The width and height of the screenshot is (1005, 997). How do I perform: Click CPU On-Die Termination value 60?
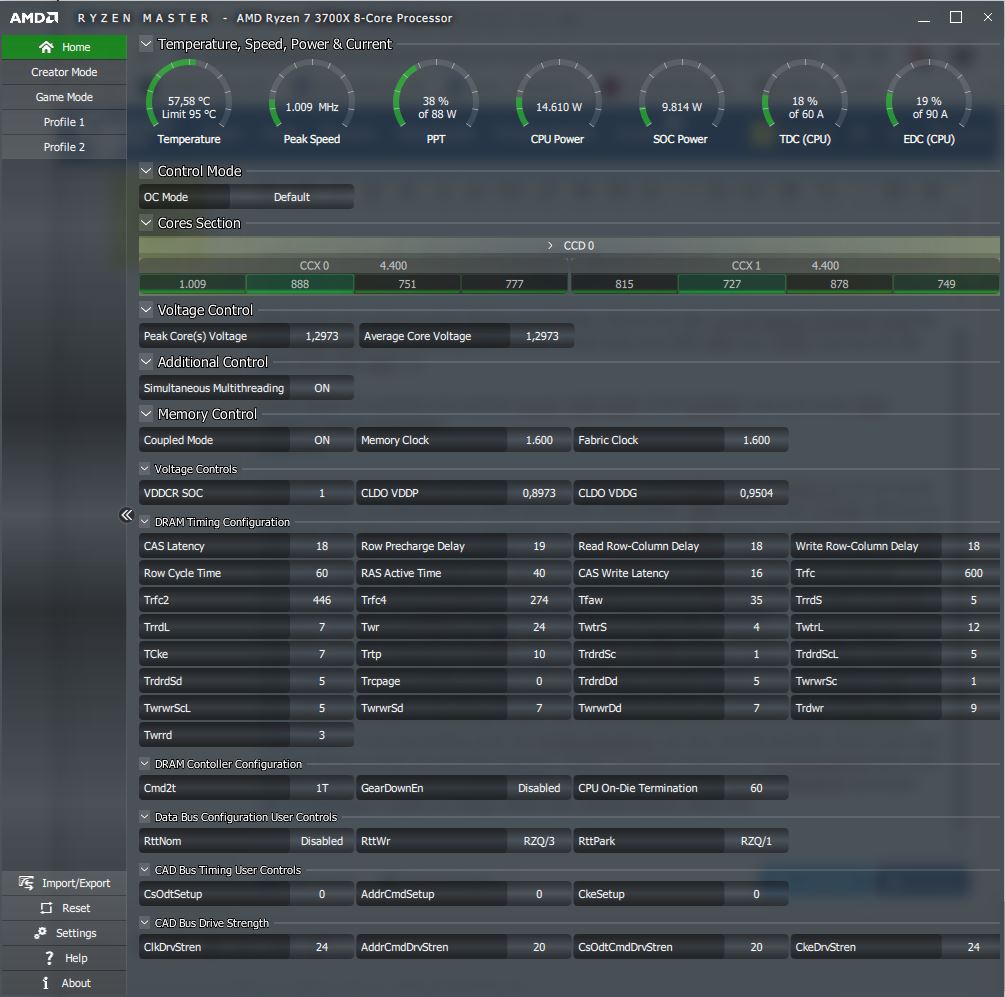click(756, 788)
